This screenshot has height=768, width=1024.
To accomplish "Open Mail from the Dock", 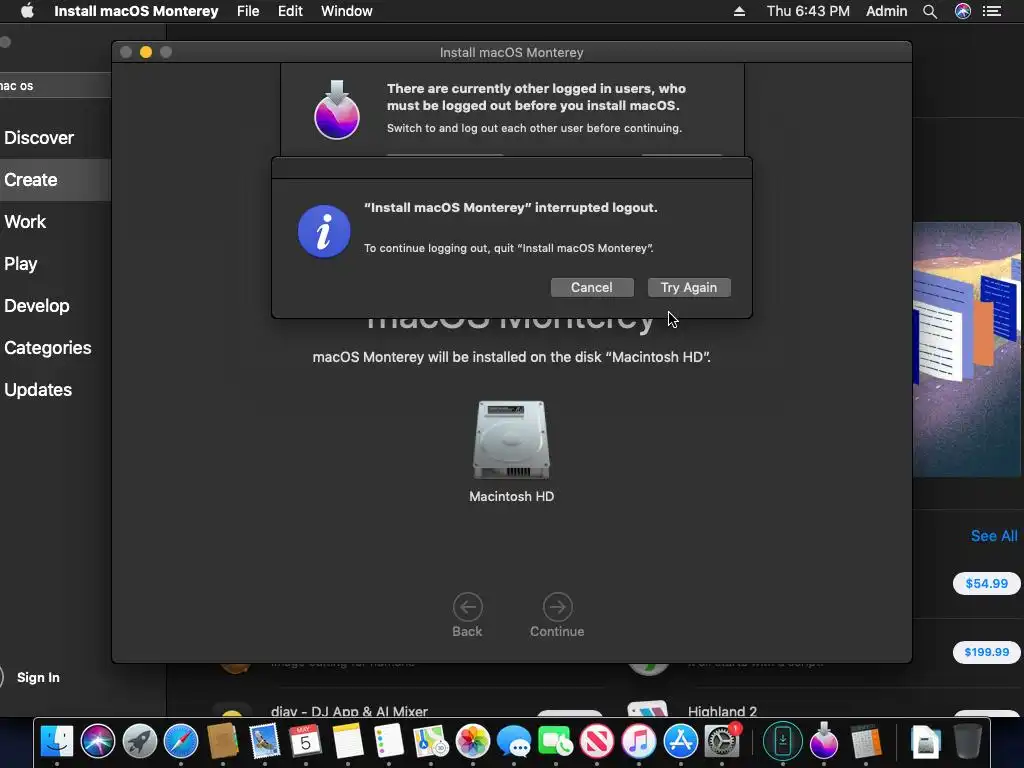I will pos(264,742).
